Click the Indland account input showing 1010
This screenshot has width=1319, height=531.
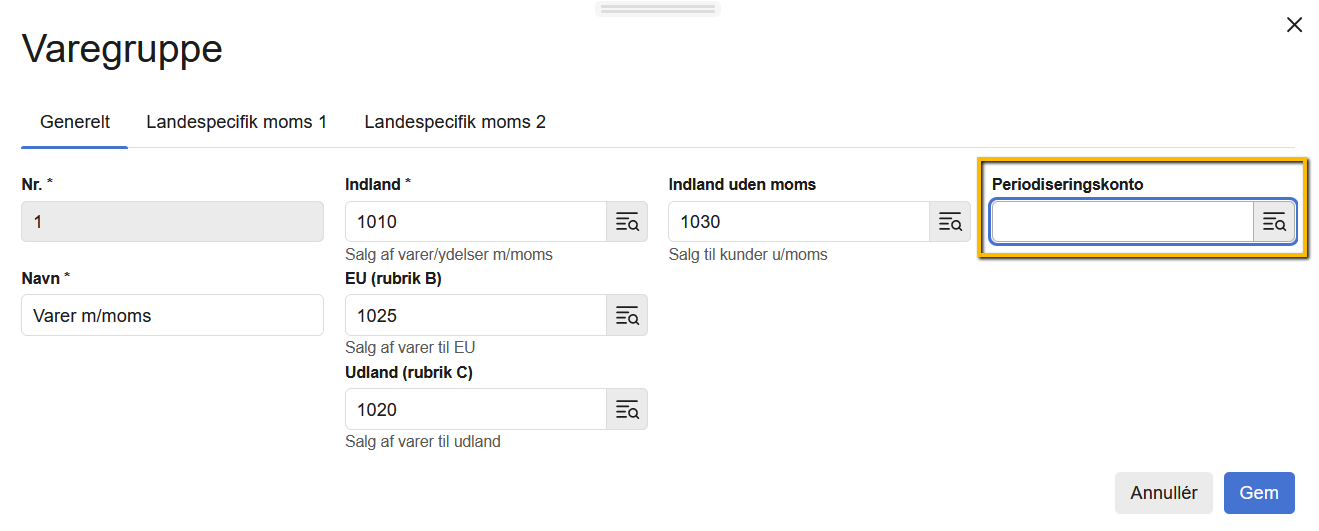[476, 222]
